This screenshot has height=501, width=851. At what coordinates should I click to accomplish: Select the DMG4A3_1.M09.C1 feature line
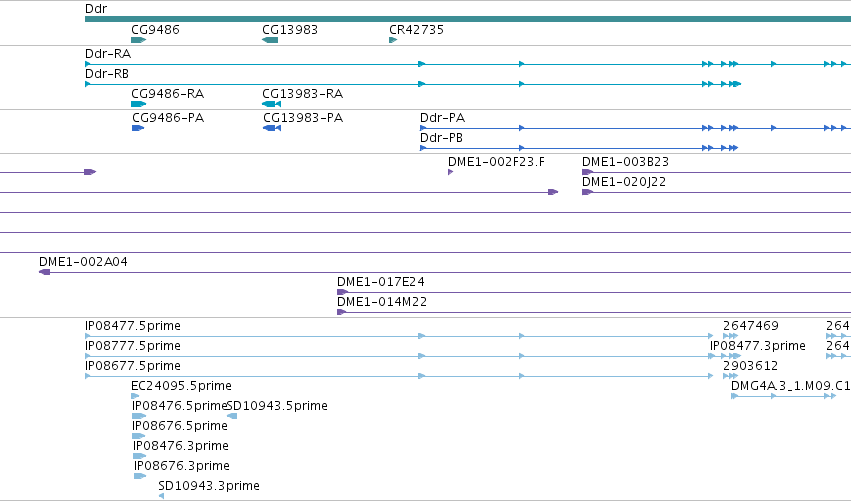[784, 396]
